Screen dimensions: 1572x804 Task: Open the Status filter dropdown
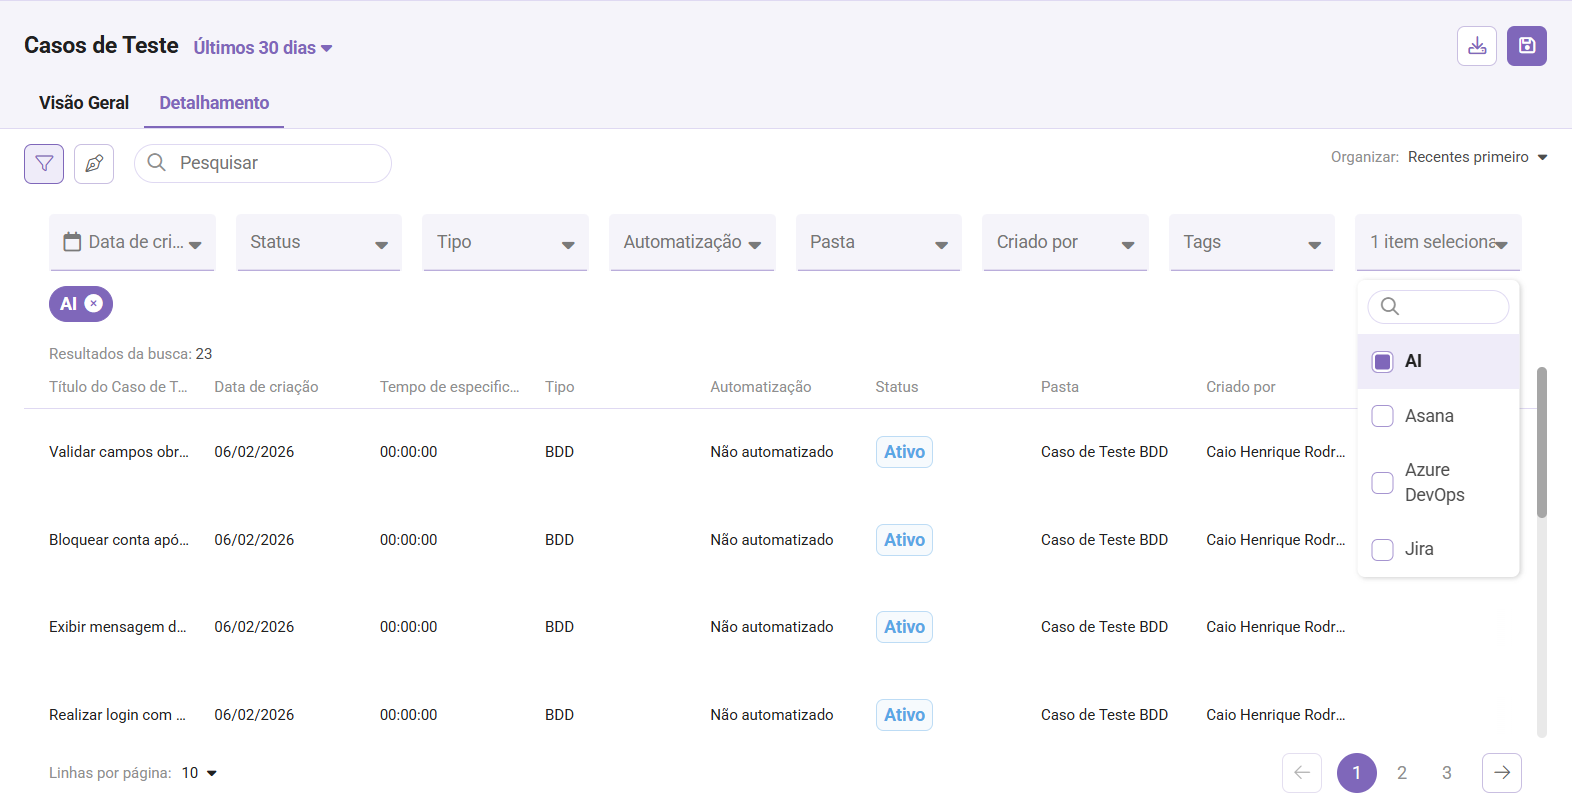[x=318, y=242]
